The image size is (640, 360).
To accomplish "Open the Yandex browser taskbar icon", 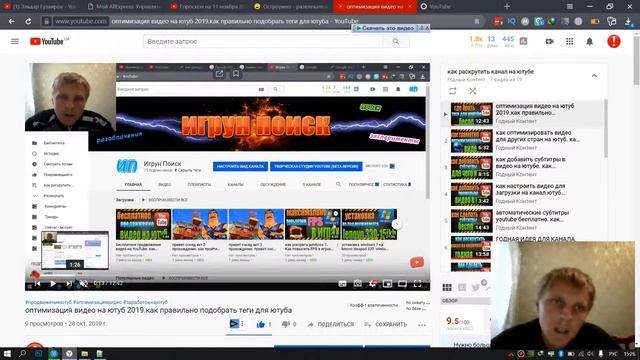I will pos(69,353).
